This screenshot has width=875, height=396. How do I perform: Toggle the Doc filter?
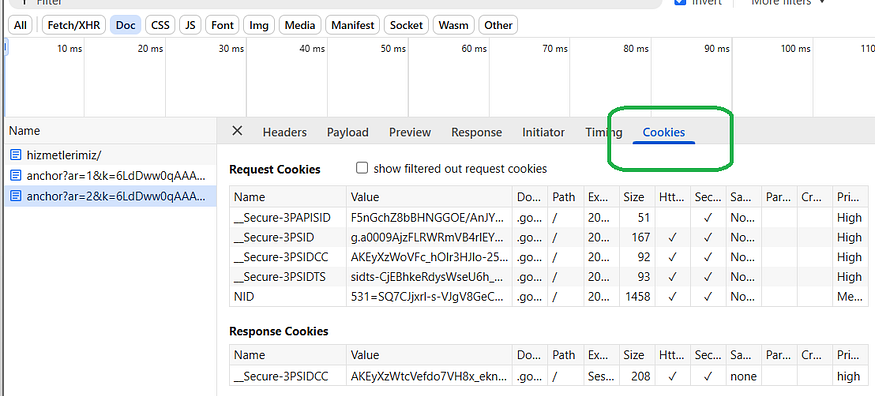(126, 25)
